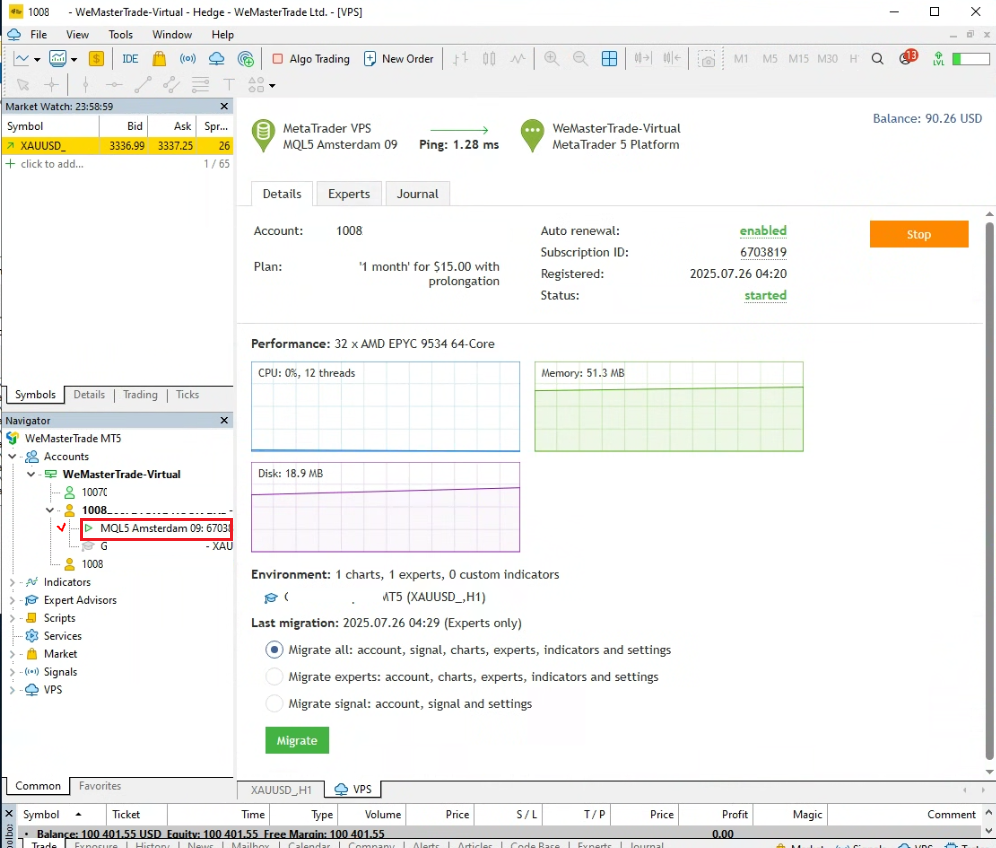996x848 pixels.
Task: Click the tile windows grid icon
Action: coord(609,59)
